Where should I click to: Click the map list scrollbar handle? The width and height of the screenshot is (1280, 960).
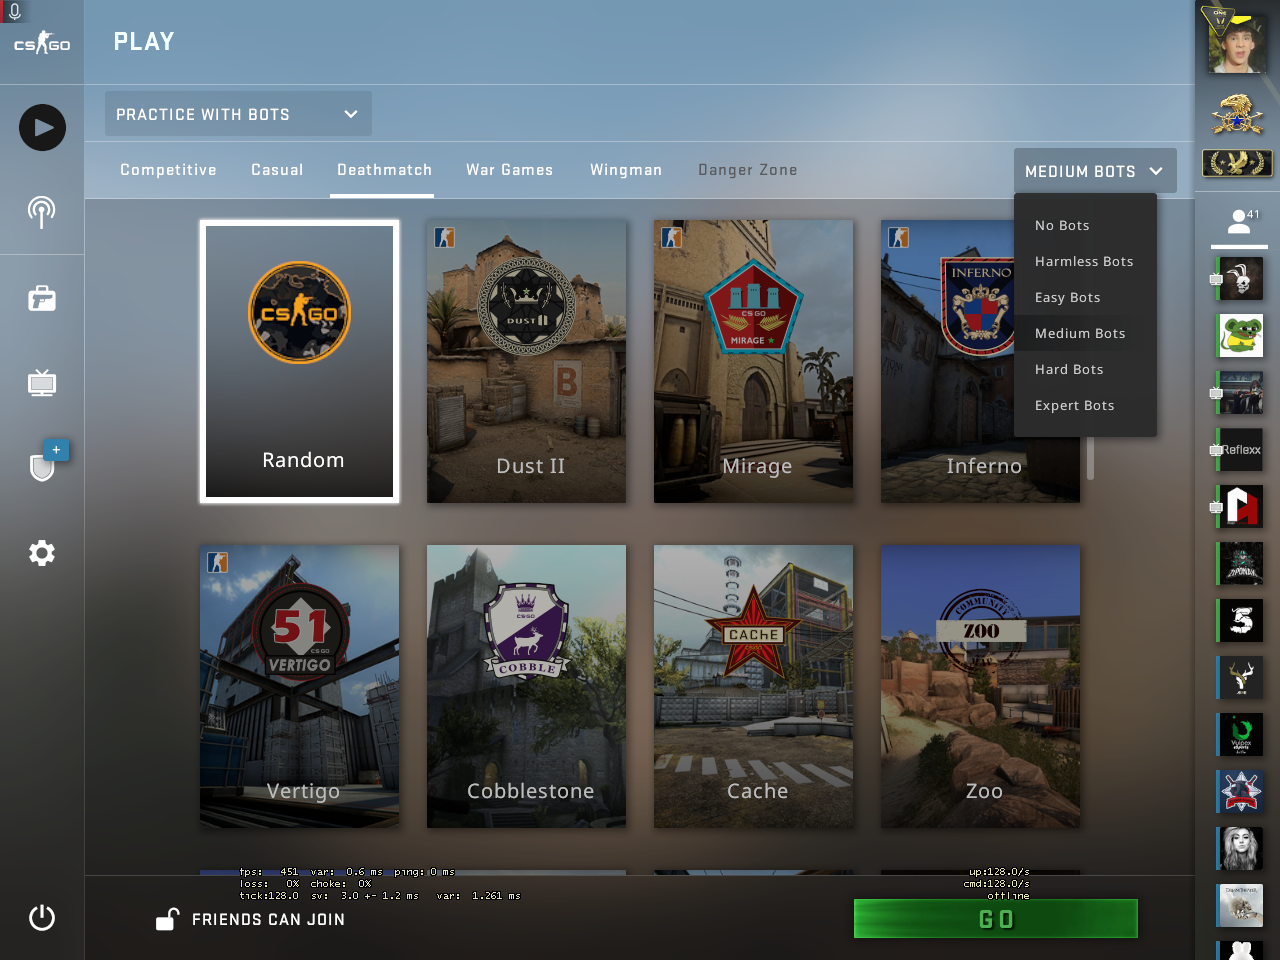1090,458
